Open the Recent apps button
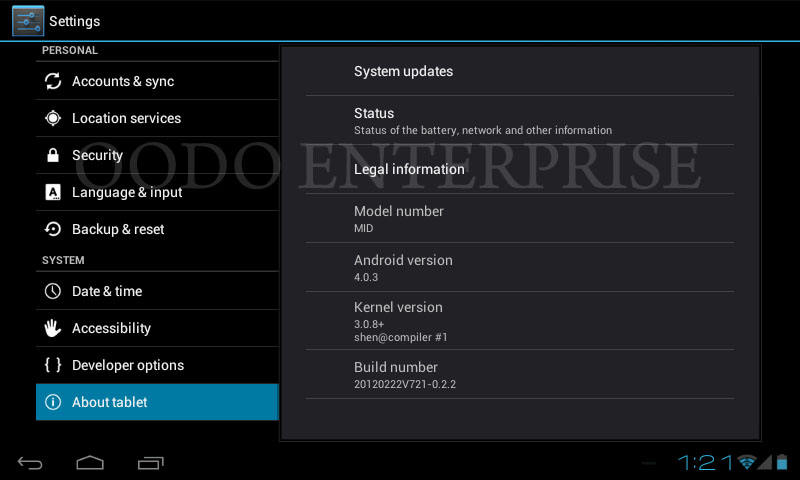 151,463
